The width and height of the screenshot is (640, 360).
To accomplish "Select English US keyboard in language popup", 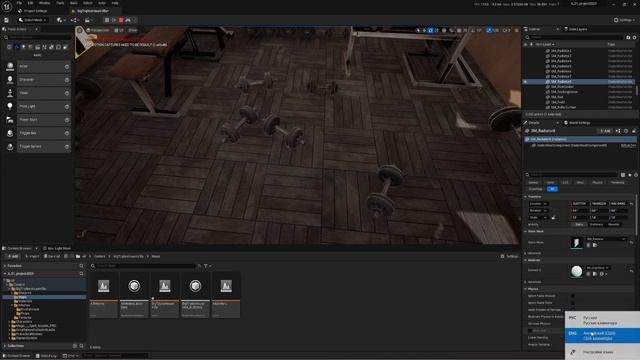I will click(602, 336).
